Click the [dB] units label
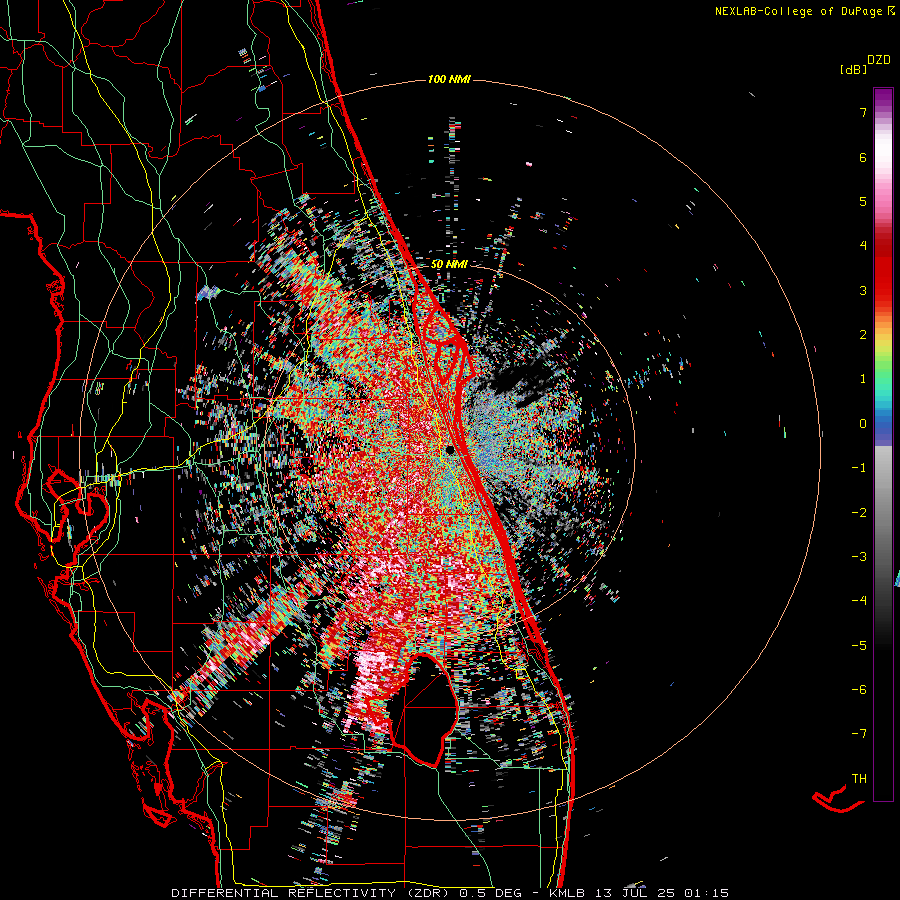Viewport: 900px width, 900px height. (x=854, y=69)
